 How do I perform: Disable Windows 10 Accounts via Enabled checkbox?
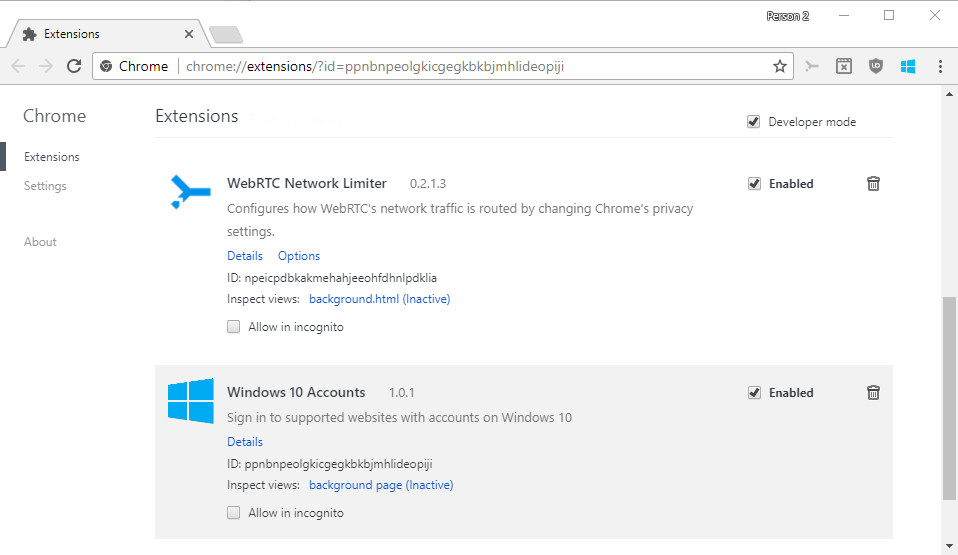click(x=755, y=392)
